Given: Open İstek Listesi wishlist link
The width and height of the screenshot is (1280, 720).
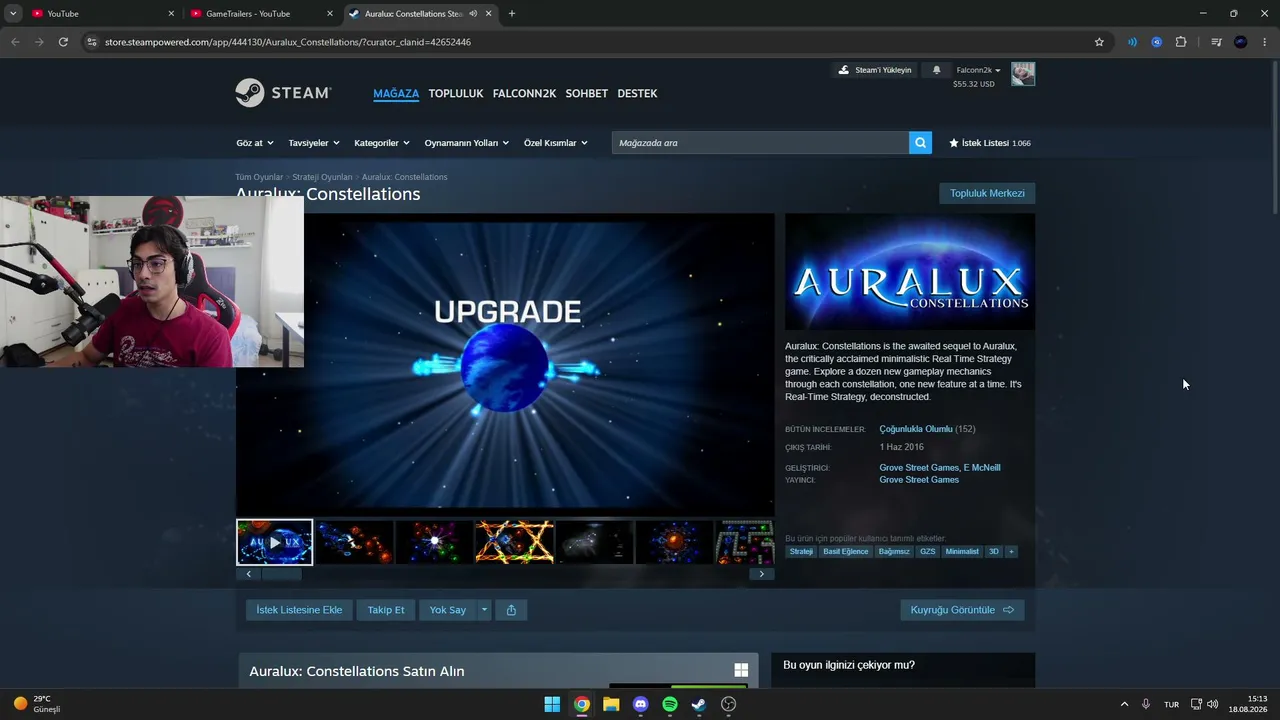Looking at the screenshot, I should (990, 143).
